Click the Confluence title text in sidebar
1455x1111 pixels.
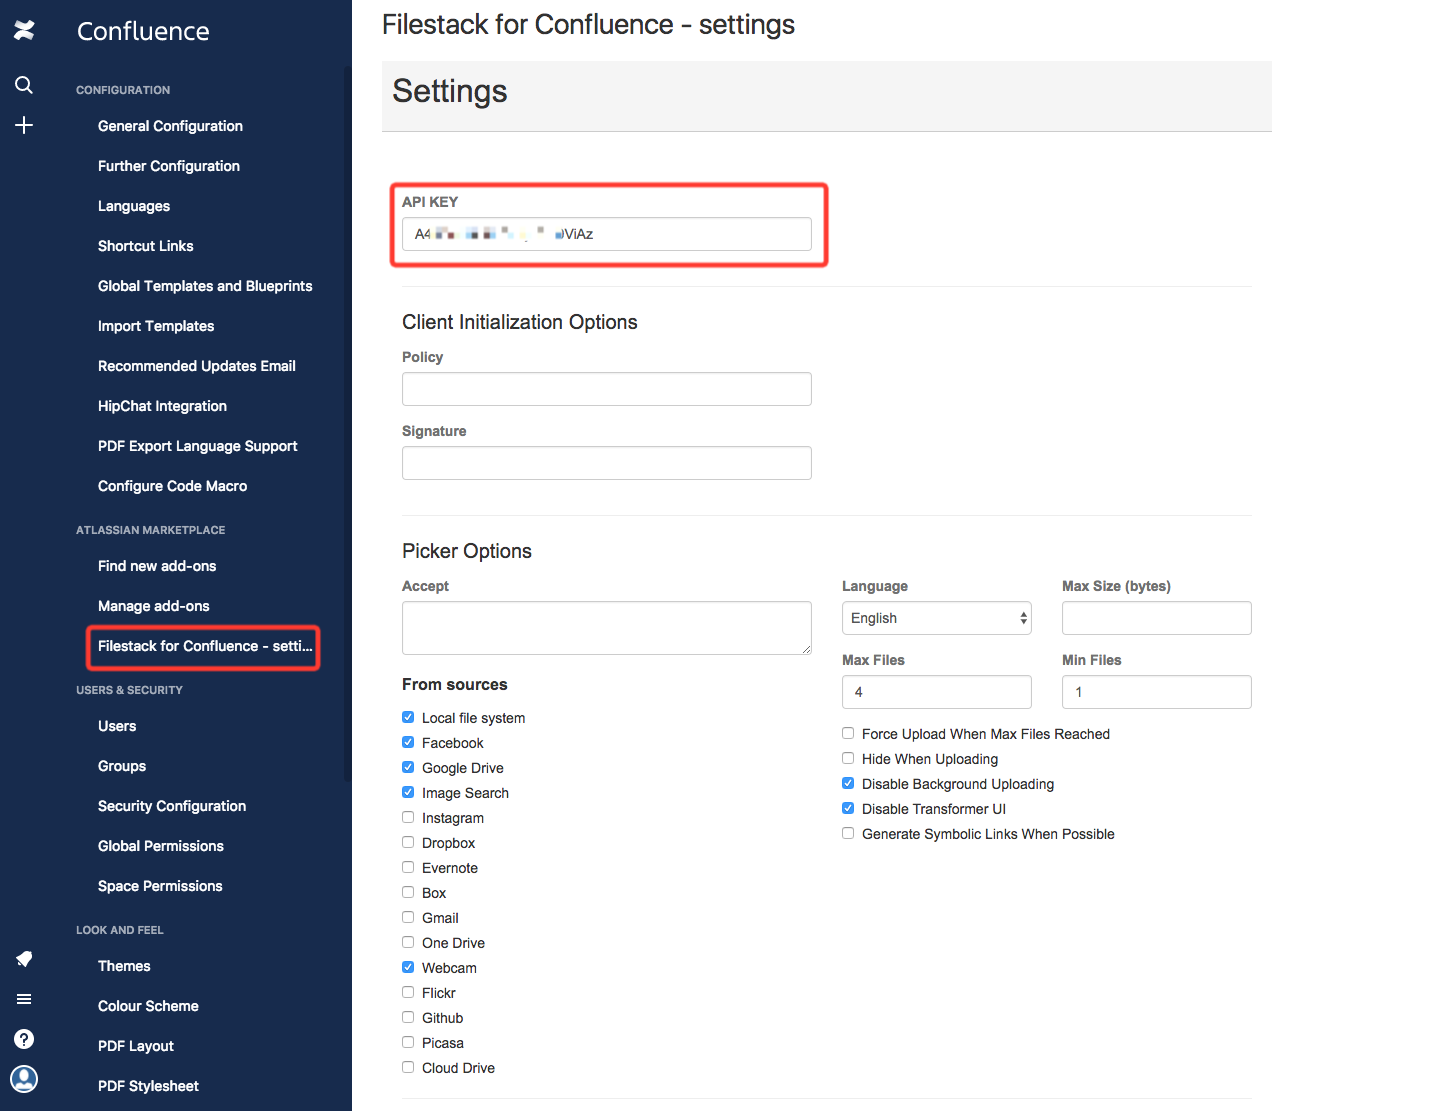tap(143, 31)
